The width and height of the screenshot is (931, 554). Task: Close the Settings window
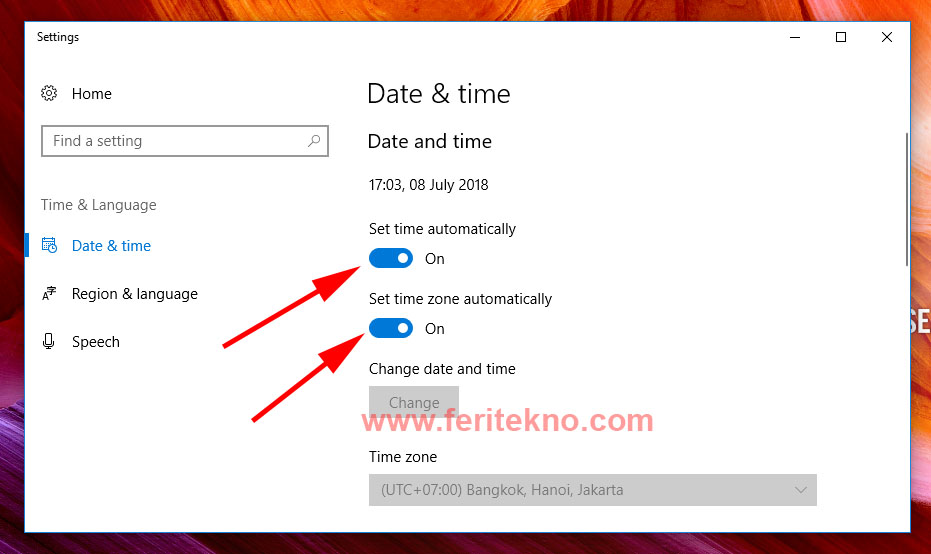[x=886, y=37]
